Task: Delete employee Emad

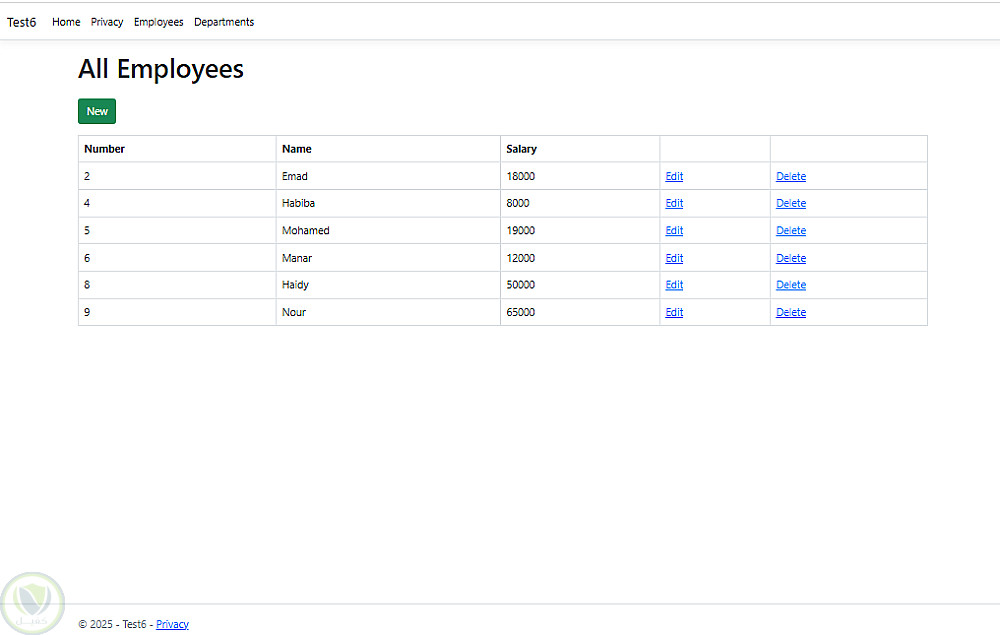Action: pyautogui.click(x=790, y=177)
